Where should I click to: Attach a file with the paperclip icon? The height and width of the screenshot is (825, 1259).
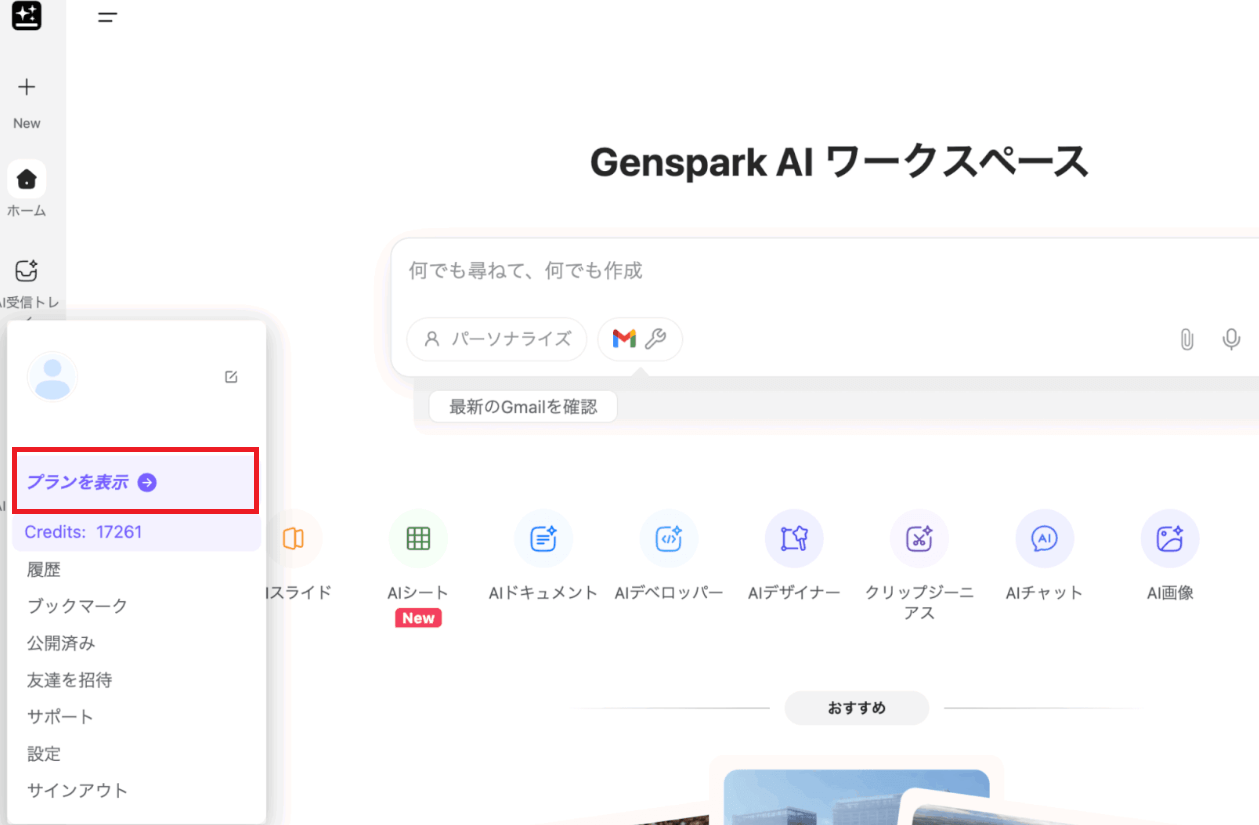click(1186, 340)
